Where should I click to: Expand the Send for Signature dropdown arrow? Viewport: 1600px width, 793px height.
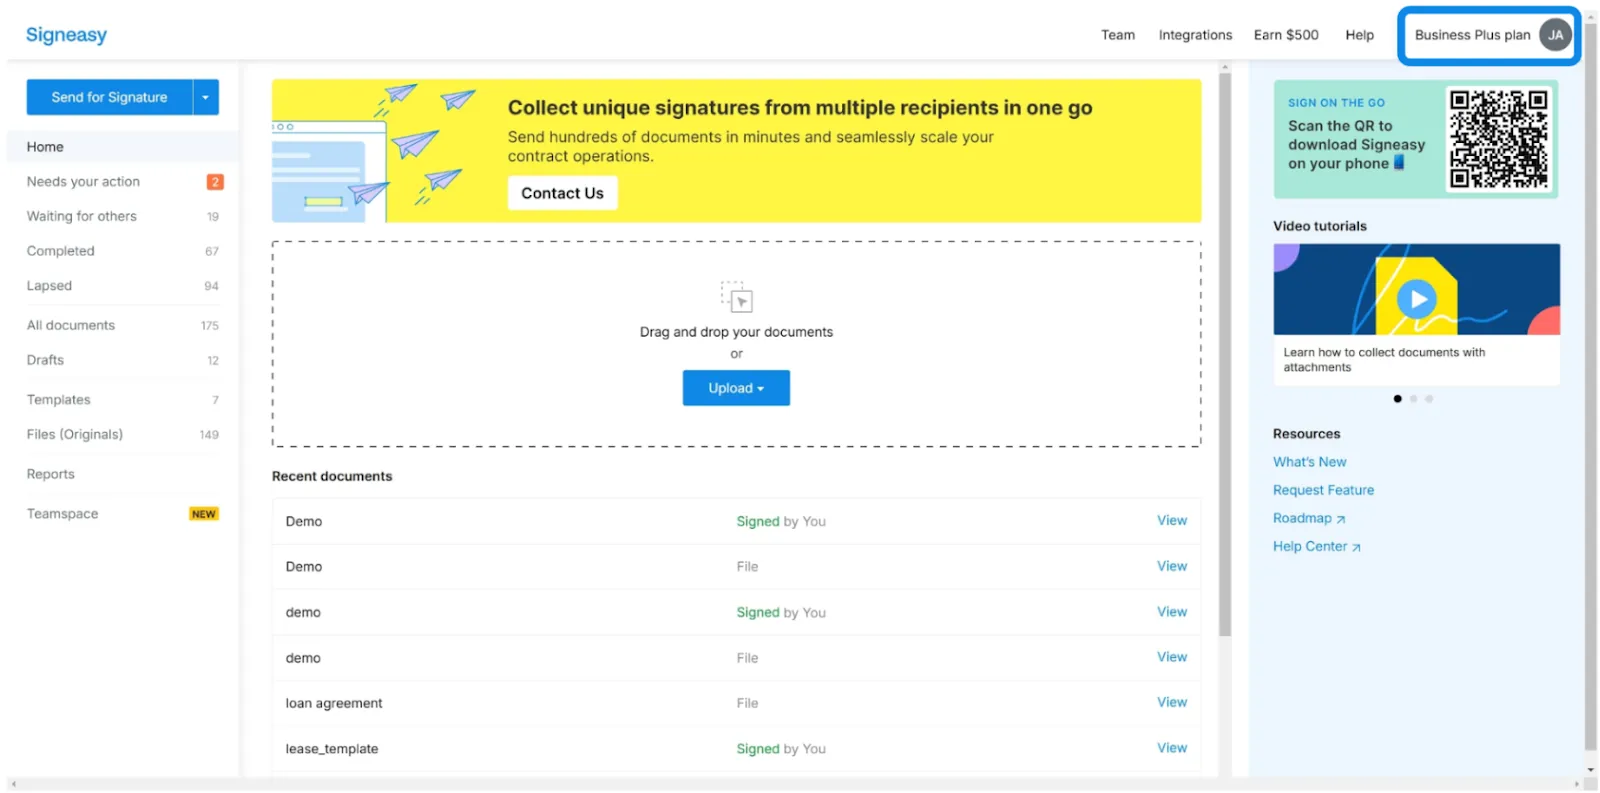(206, 97)
